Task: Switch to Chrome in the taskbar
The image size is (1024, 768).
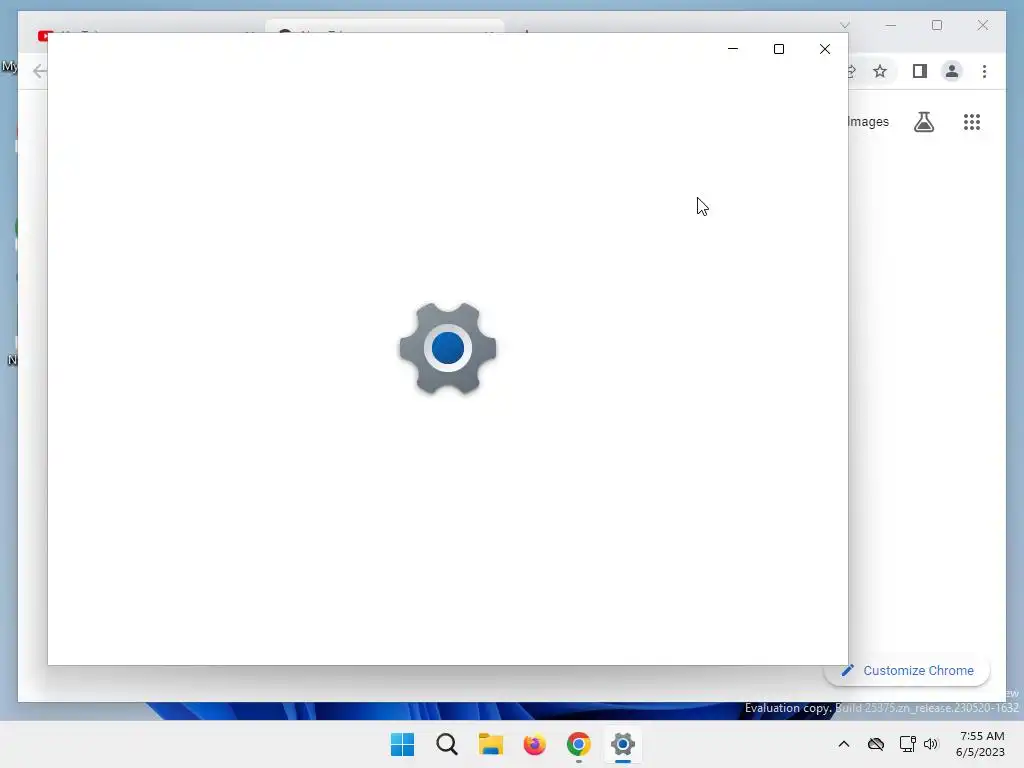Action: [x=579, y=744]
